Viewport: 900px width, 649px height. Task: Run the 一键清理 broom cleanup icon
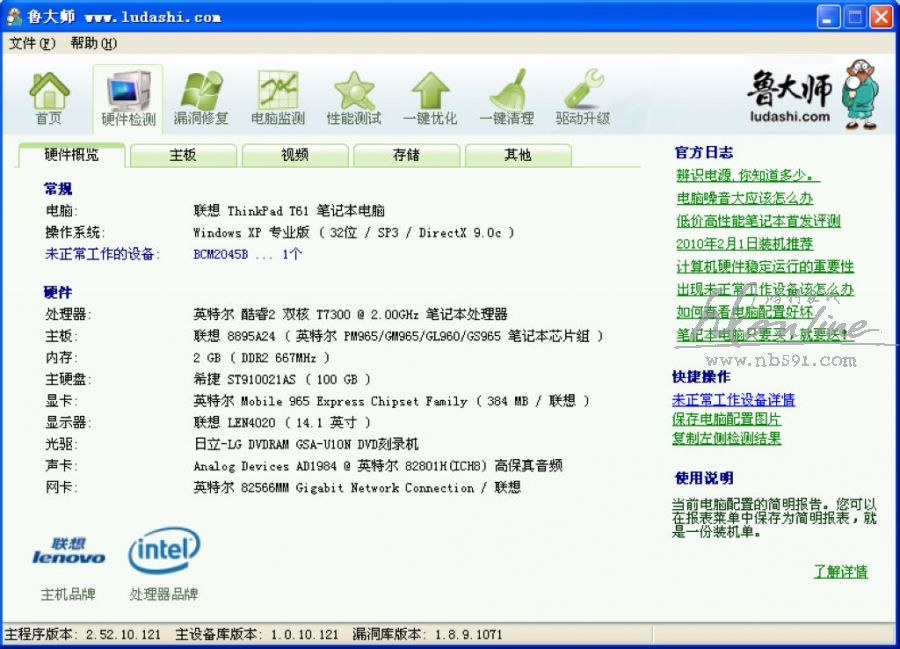pyautogui.click(x=506, y=98)
